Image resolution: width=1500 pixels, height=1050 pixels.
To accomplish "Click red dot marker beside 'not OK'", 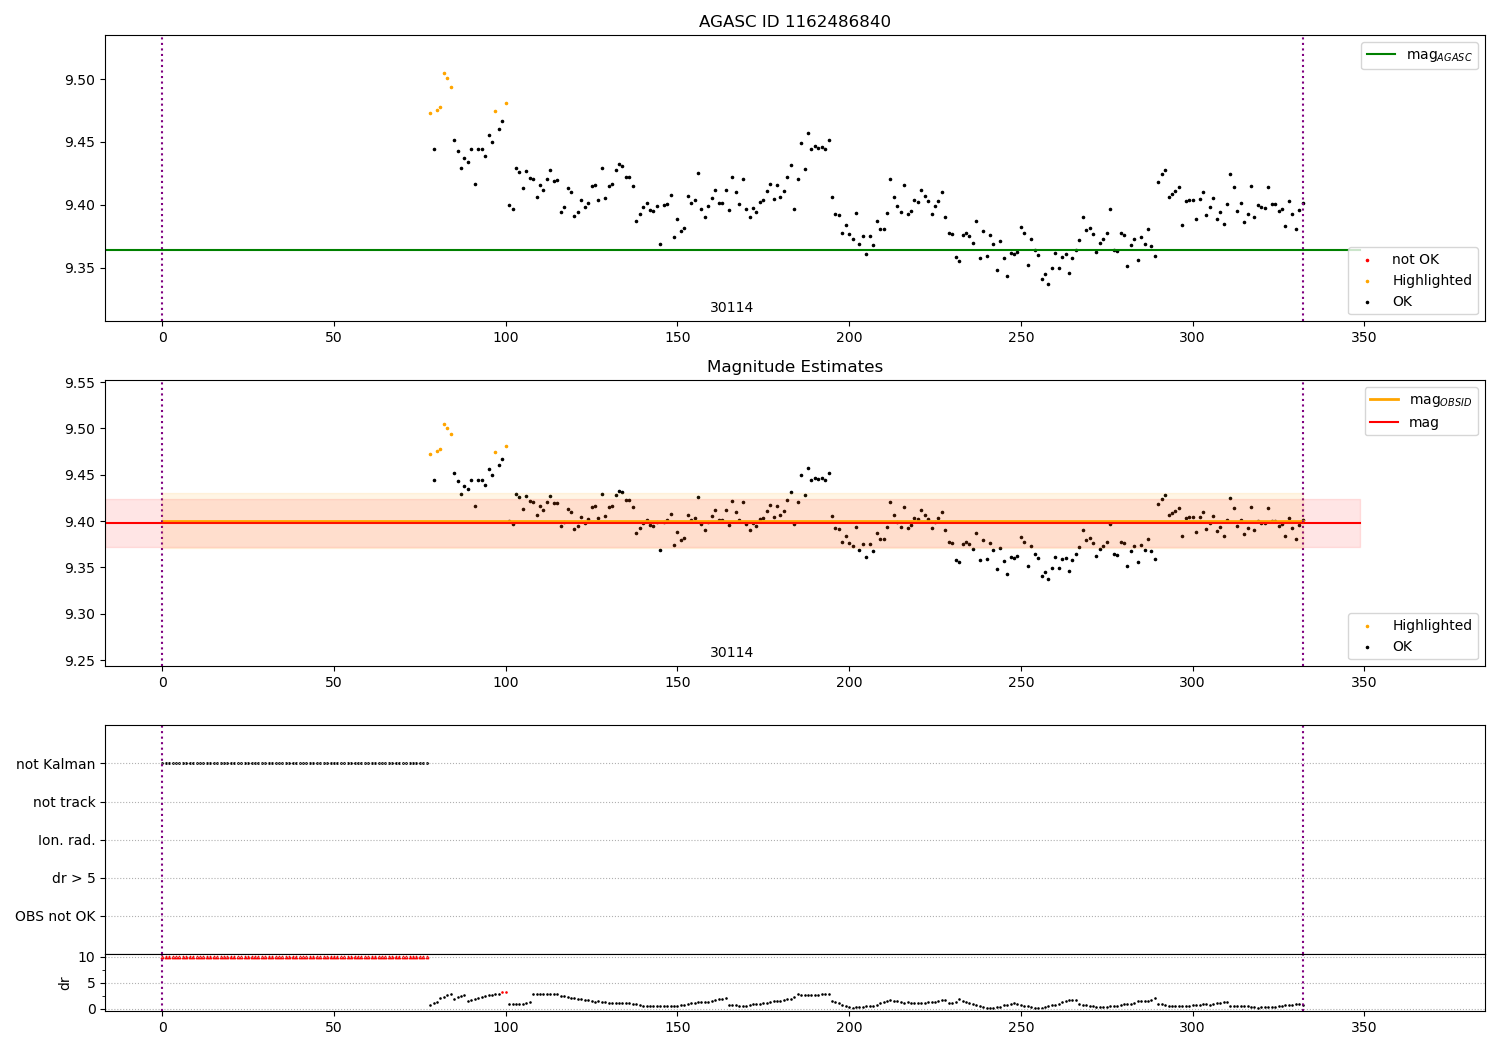I will pyautogui.click(x=1367, y=260).
